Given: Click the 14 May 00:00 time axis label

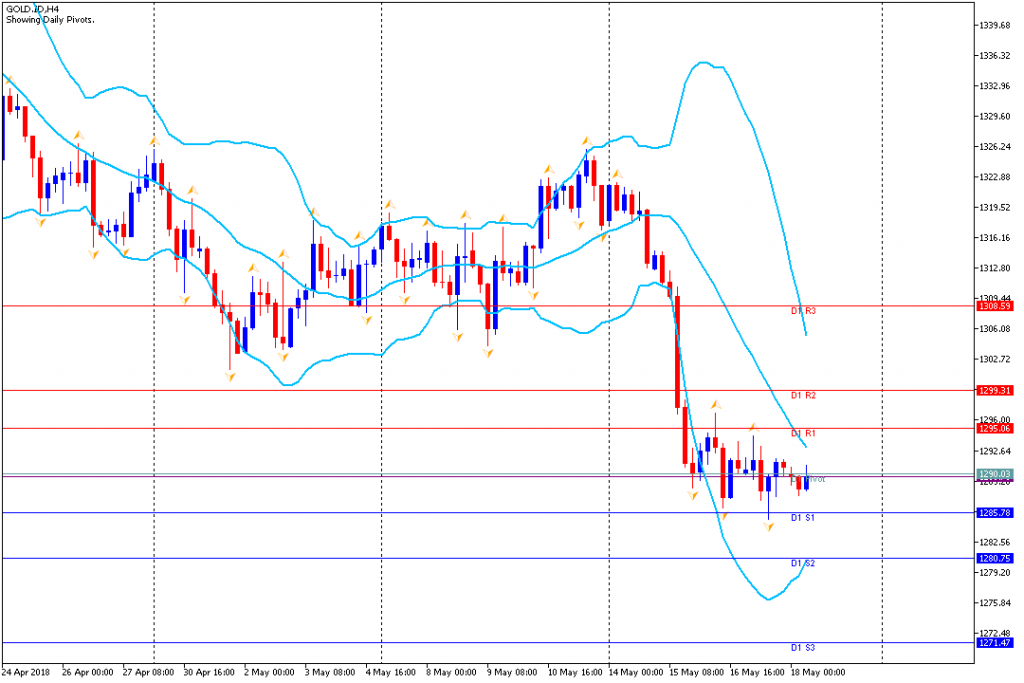Looking at the screenshot, I should 635,673.
